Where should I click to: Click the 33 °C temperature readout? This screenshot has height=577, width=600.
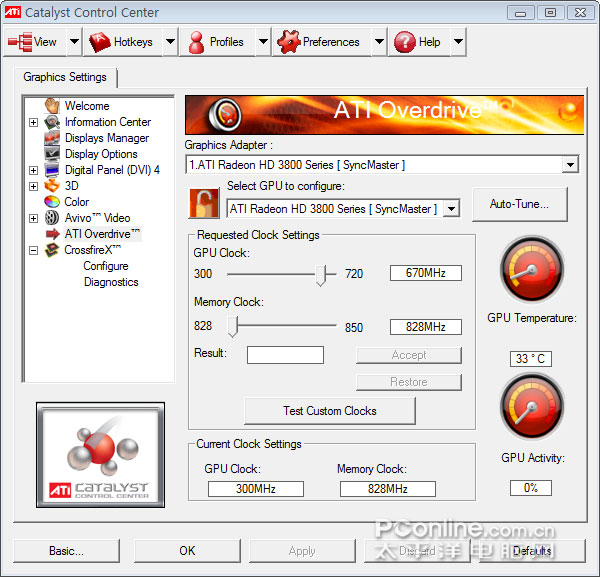coord(530,359)
